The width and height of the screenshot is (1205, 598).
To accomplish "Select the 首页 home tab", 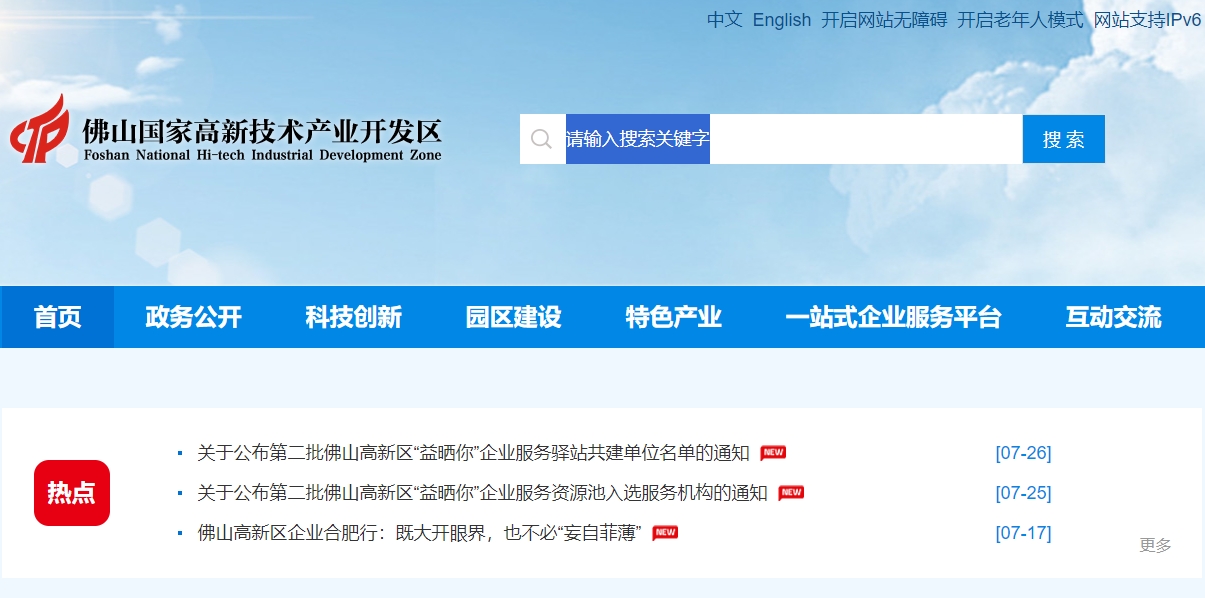I will coord(56,317).
